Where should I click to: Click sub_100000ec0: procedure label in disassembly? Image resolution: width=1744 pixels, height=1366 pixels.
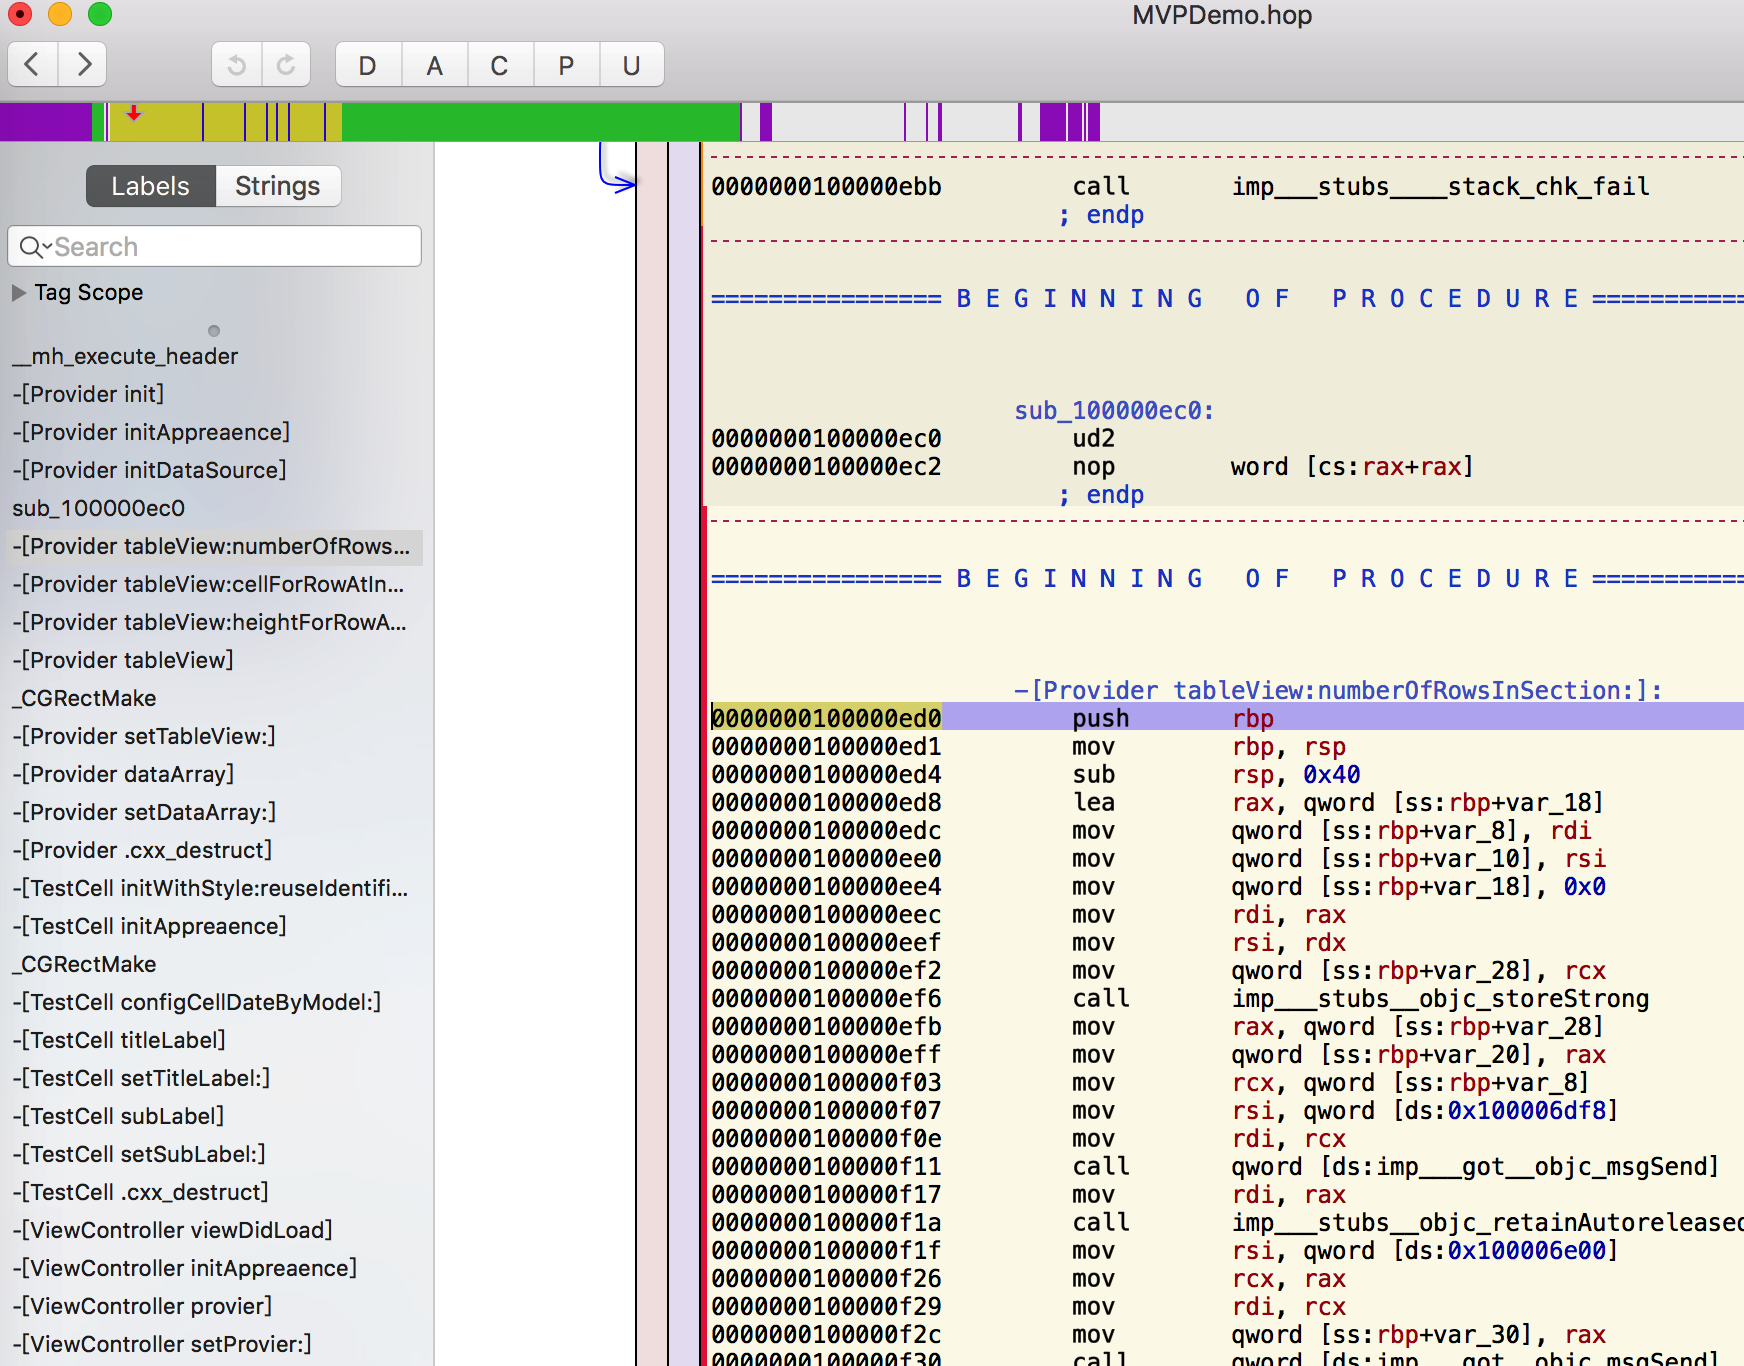1114,410
